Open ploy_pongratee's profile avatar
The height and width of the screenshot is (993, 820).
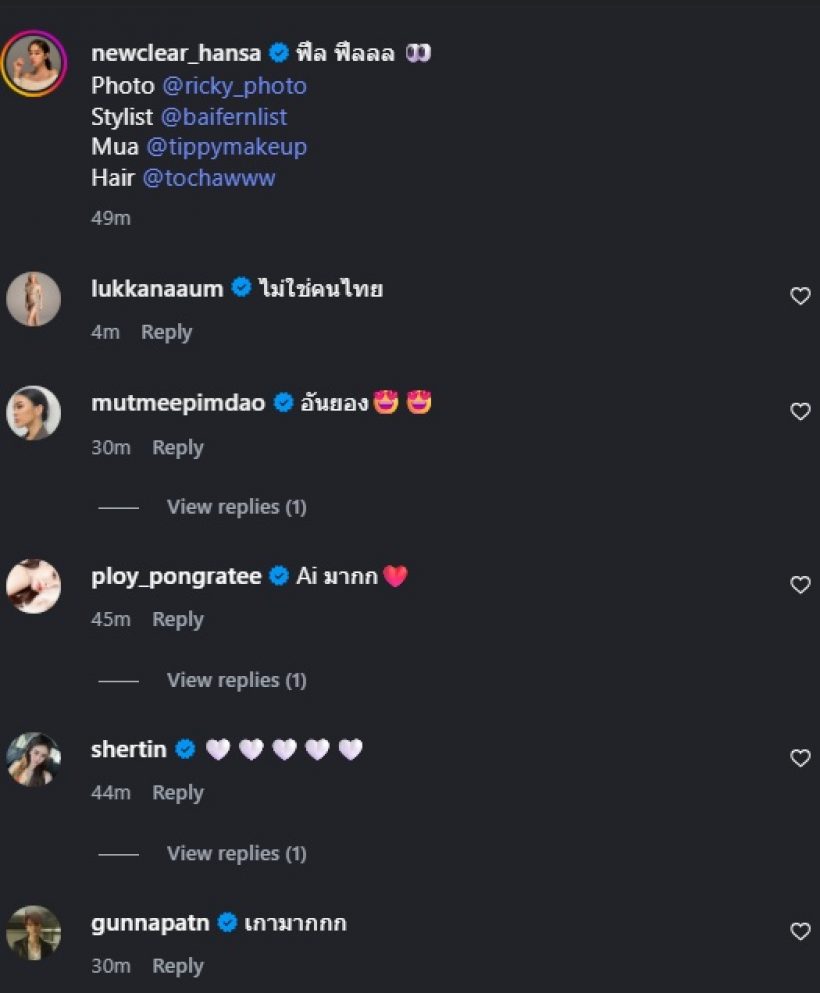click(34, 586)
